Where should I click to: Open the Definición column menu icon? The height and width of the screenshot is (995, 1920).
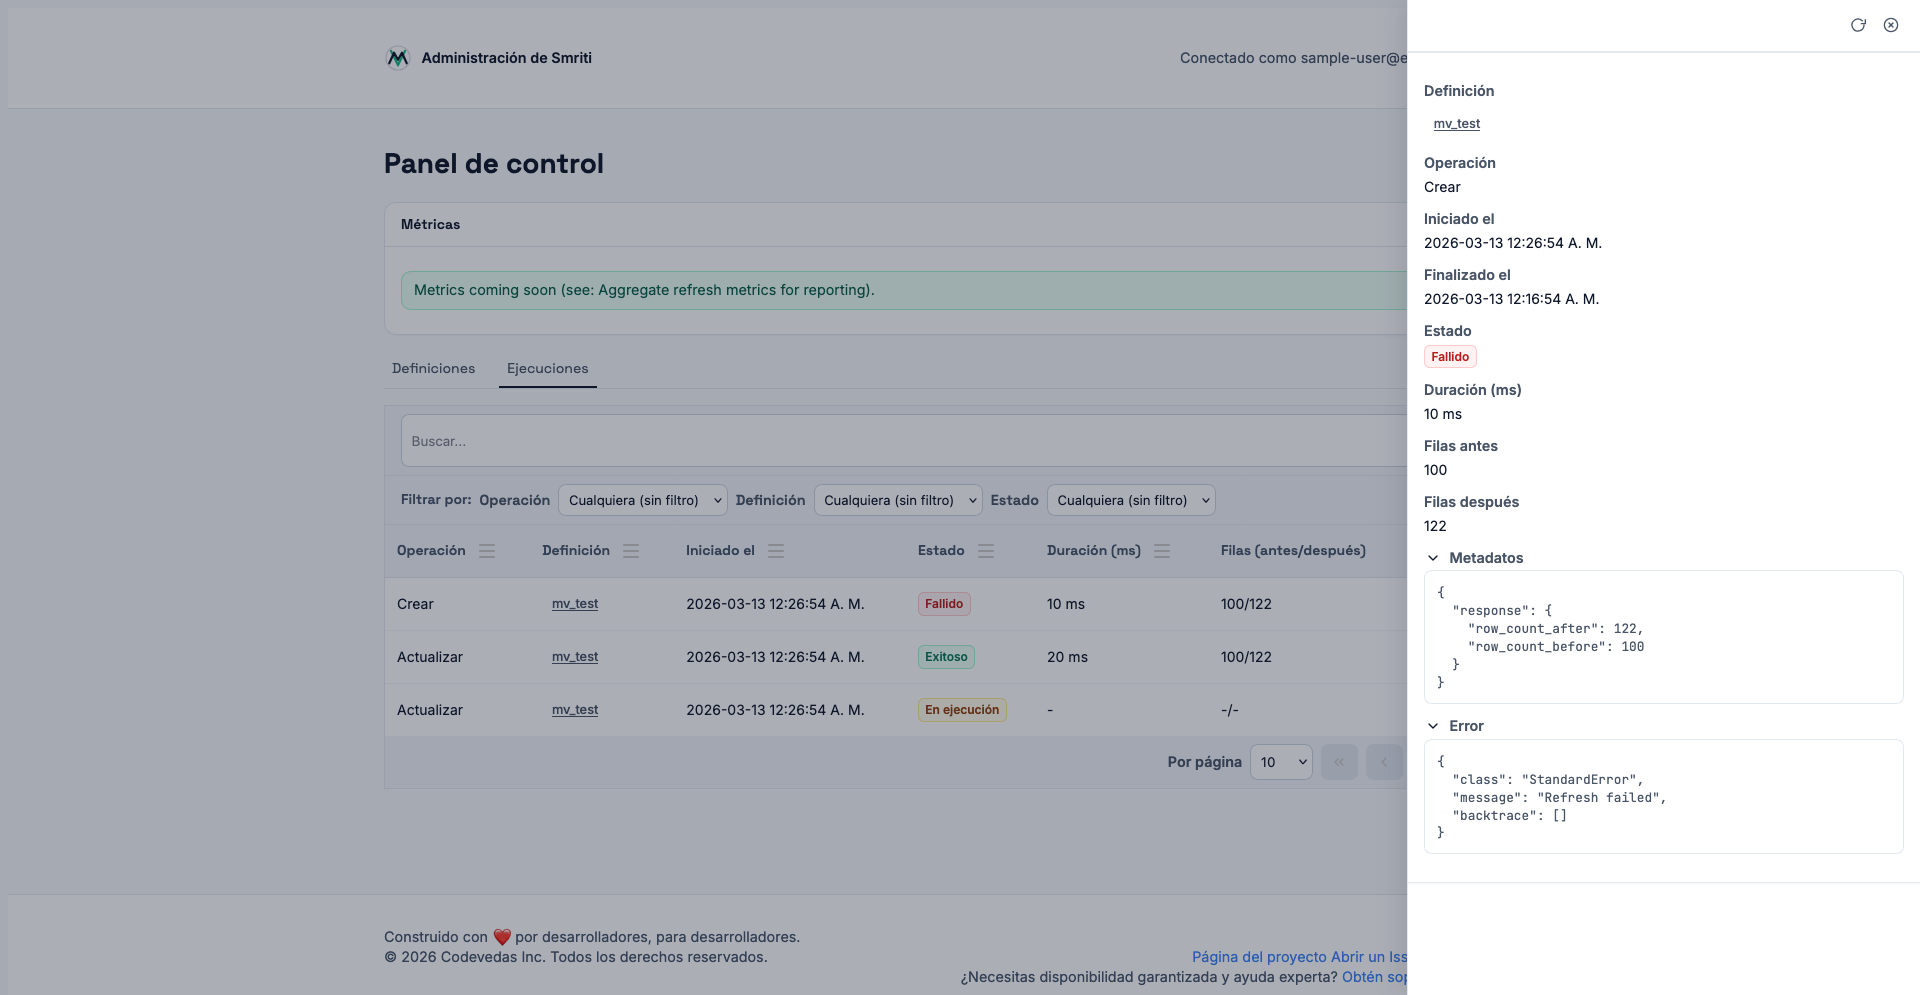(x=631, y=551)
